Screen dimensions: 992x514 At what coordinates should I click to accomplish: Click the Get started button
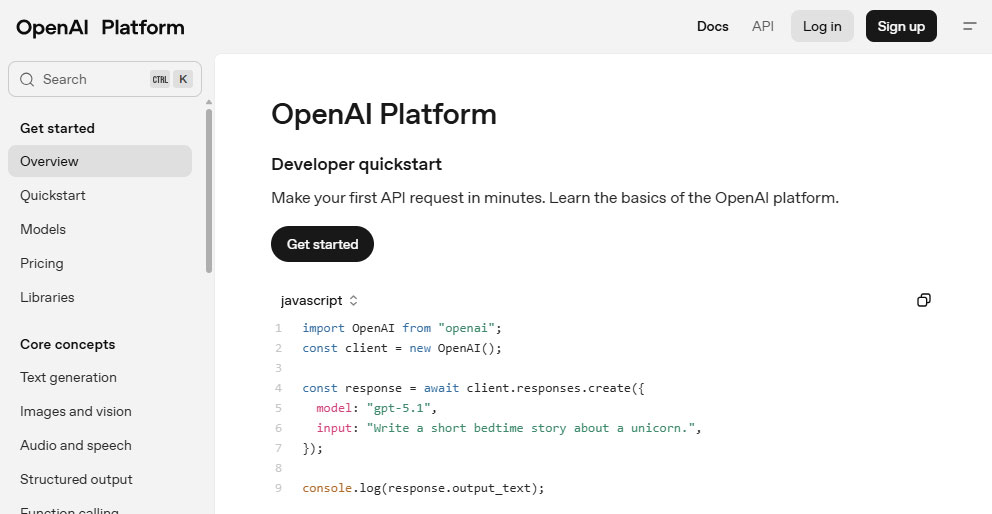tap(323, 244)
